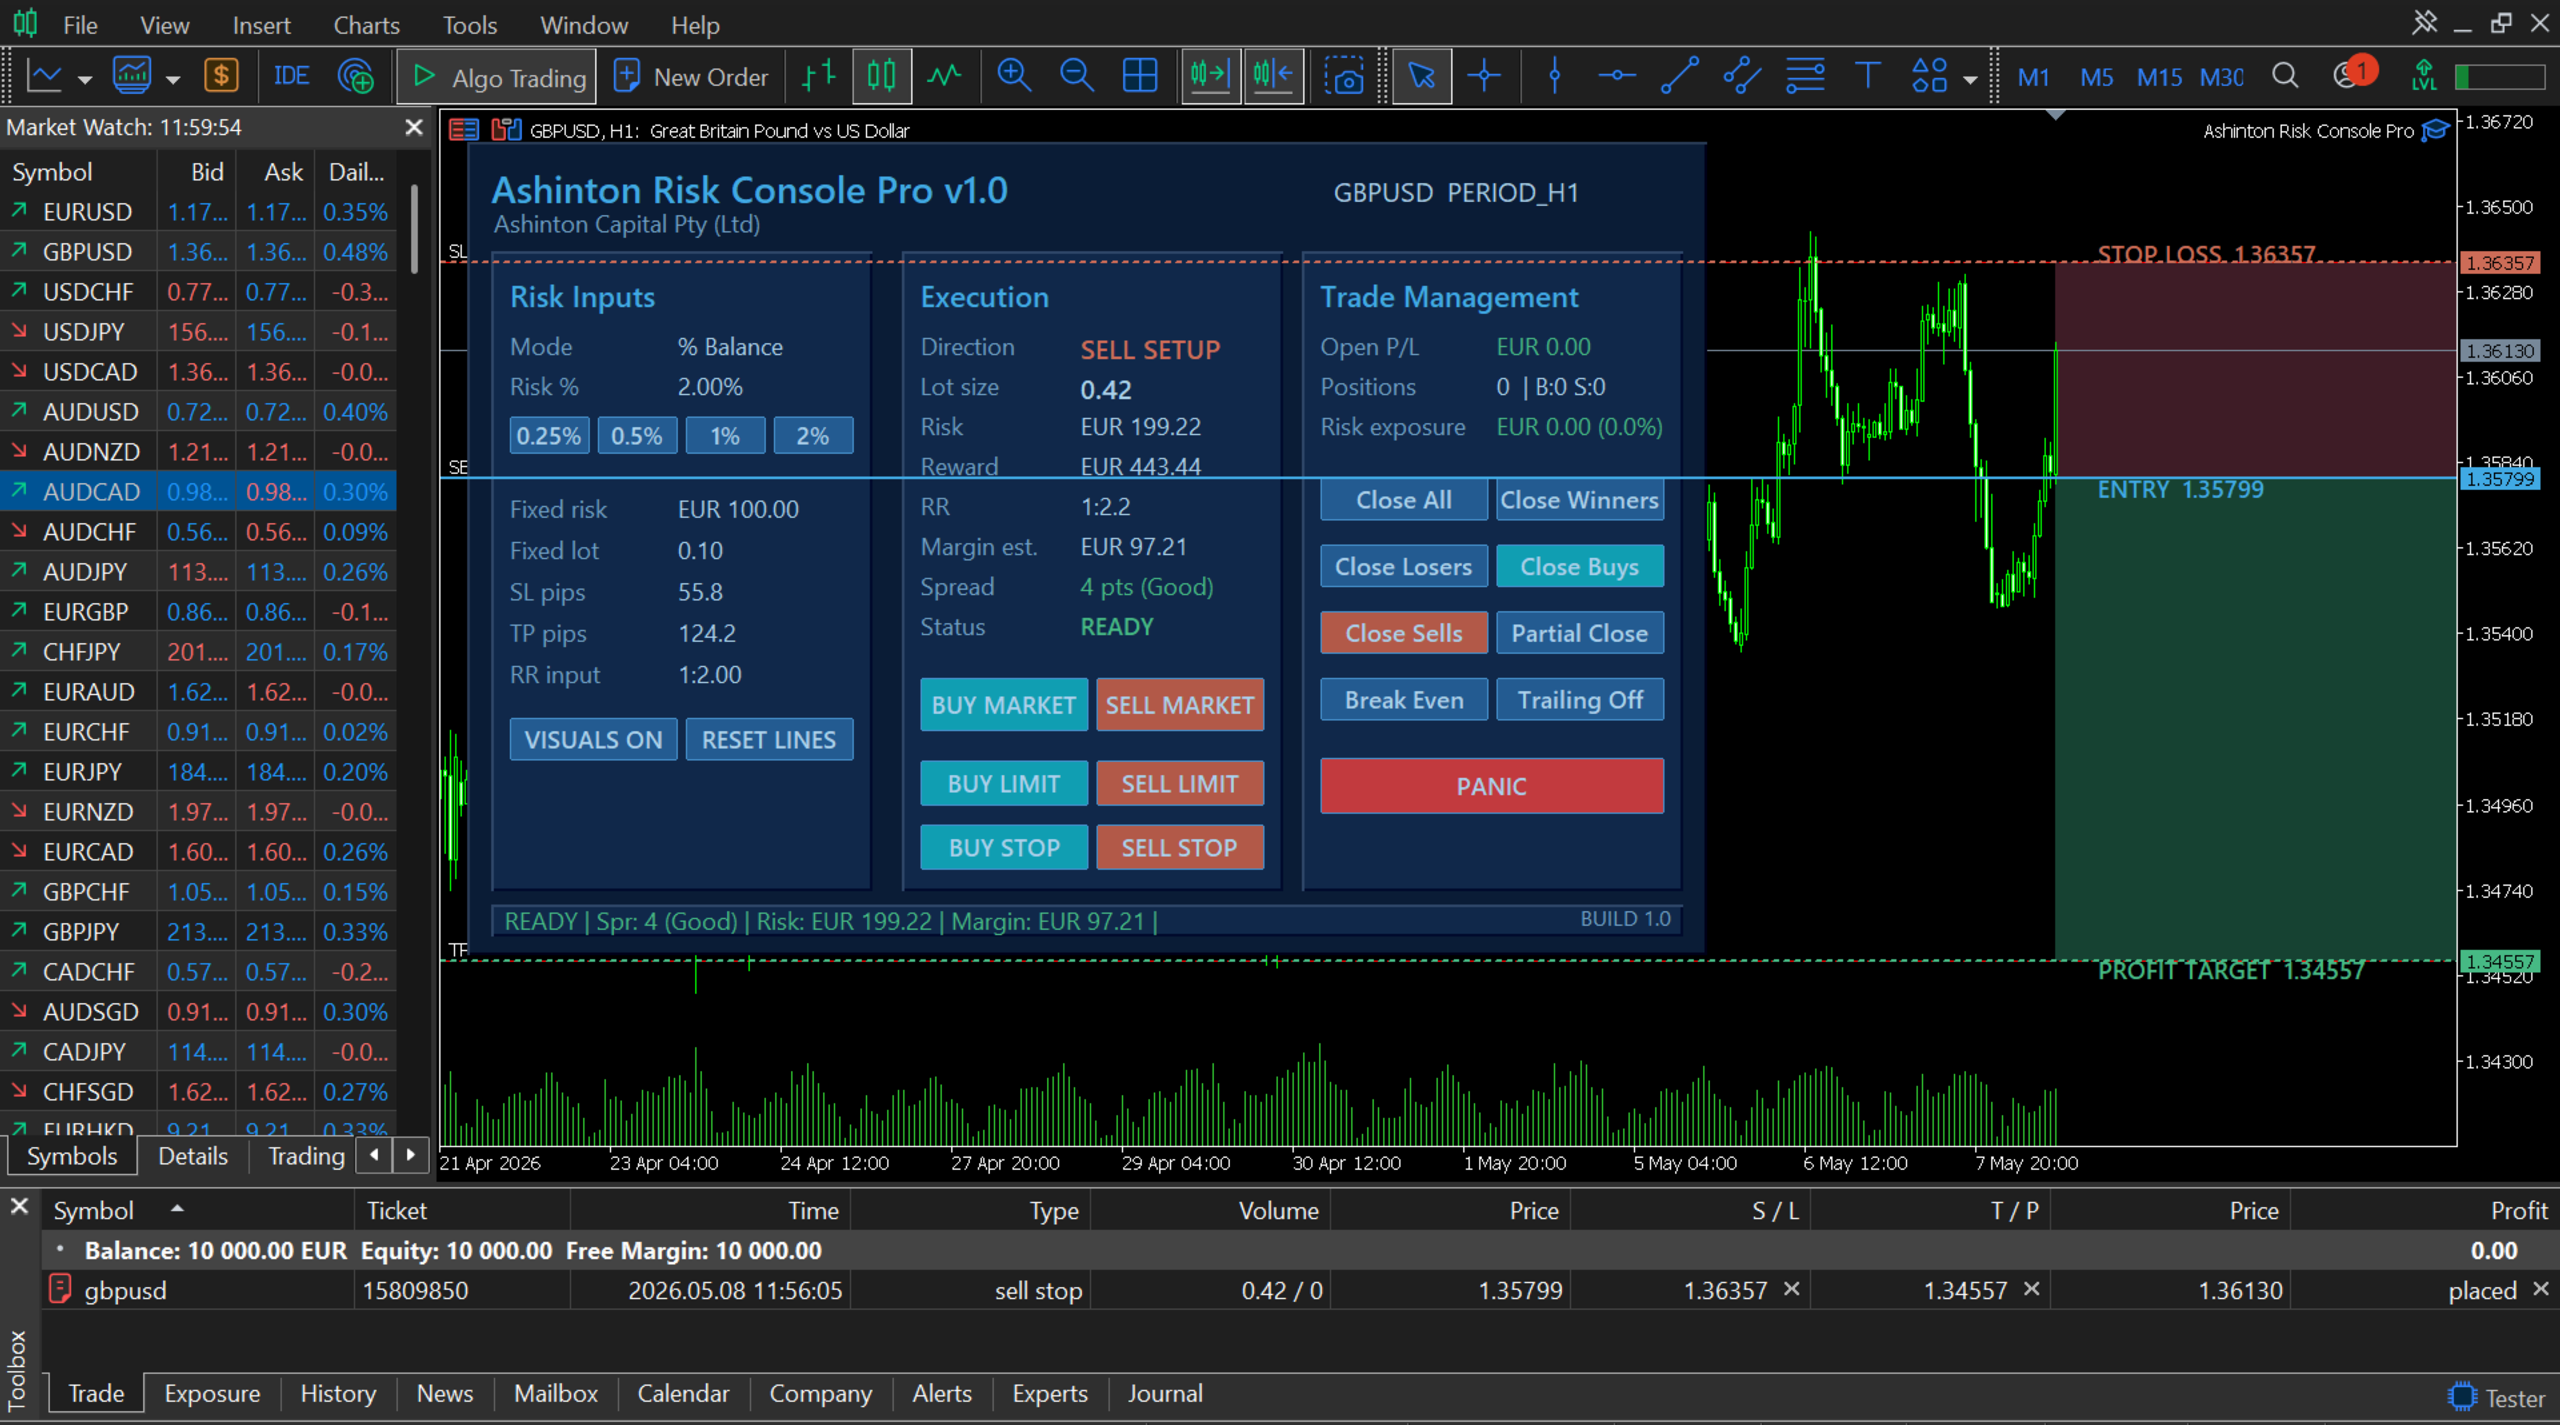The width and height of the screenshot is (2560, 1425).
Task: Click the Close All button
Action: [1404, 499]
